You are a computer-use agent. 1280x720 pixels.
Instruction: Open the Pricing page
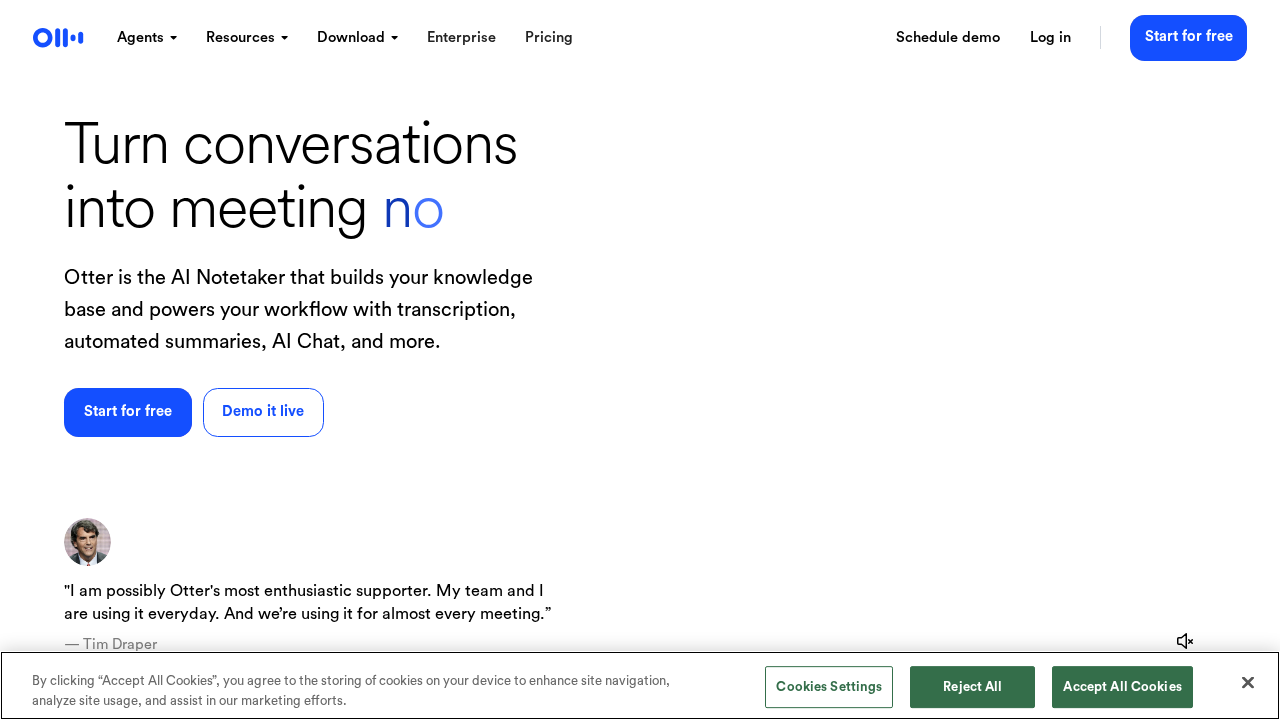point(549,38)
